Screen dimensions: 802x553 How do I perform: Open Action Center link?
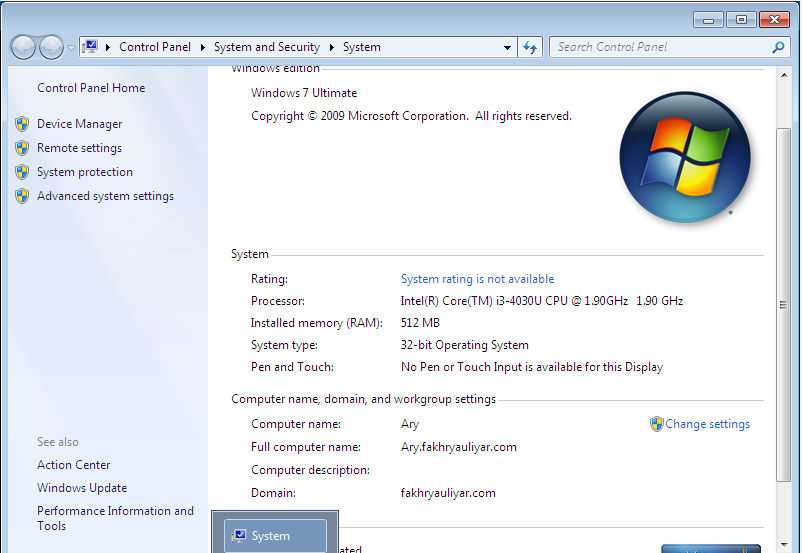(74, 465)
